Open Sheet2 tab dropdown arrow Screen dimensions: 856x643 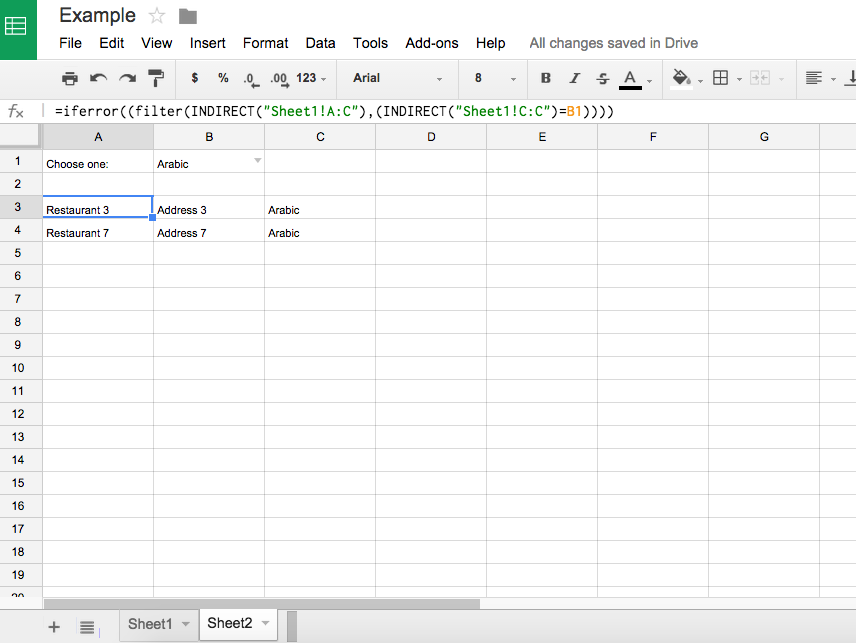tap(265, 623)
